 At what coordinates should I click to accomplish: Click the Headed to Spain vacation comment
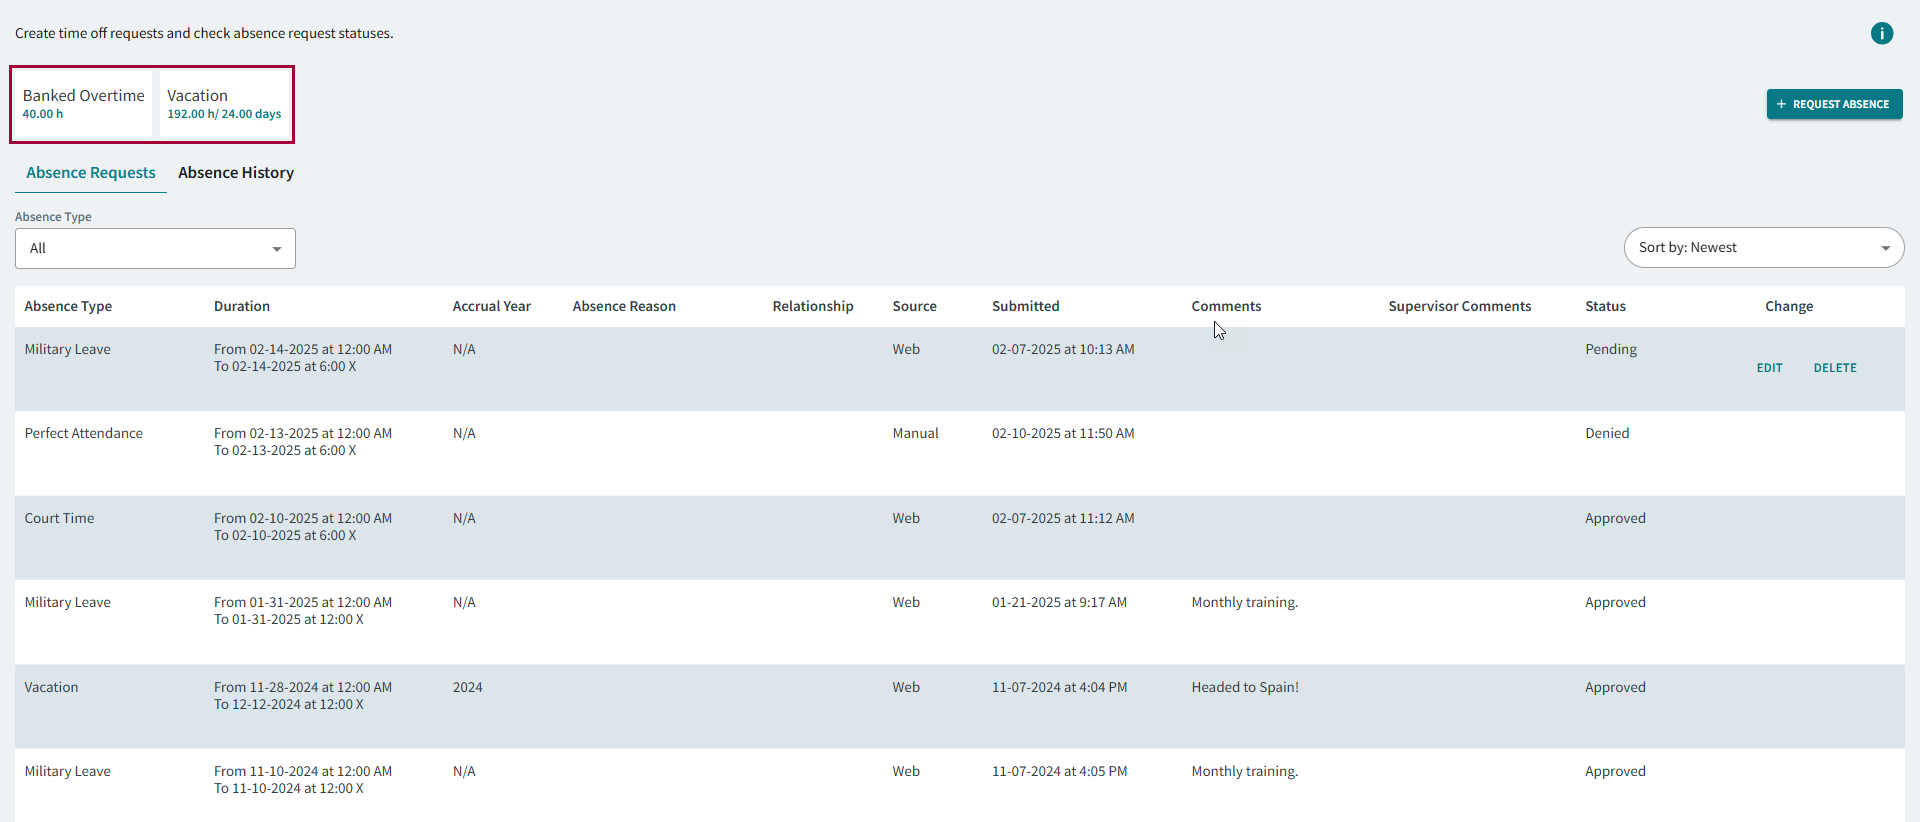(1245, 687)
